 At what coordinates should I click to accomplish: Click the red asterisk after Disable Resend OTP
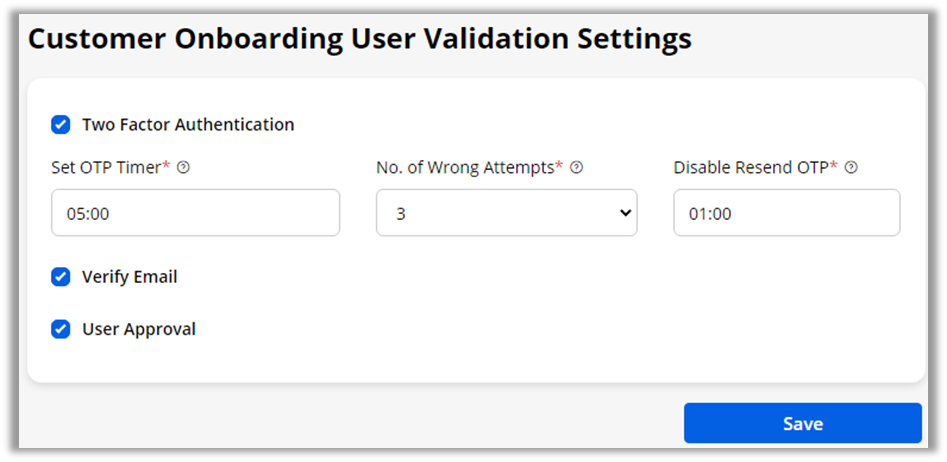(834, 166)
